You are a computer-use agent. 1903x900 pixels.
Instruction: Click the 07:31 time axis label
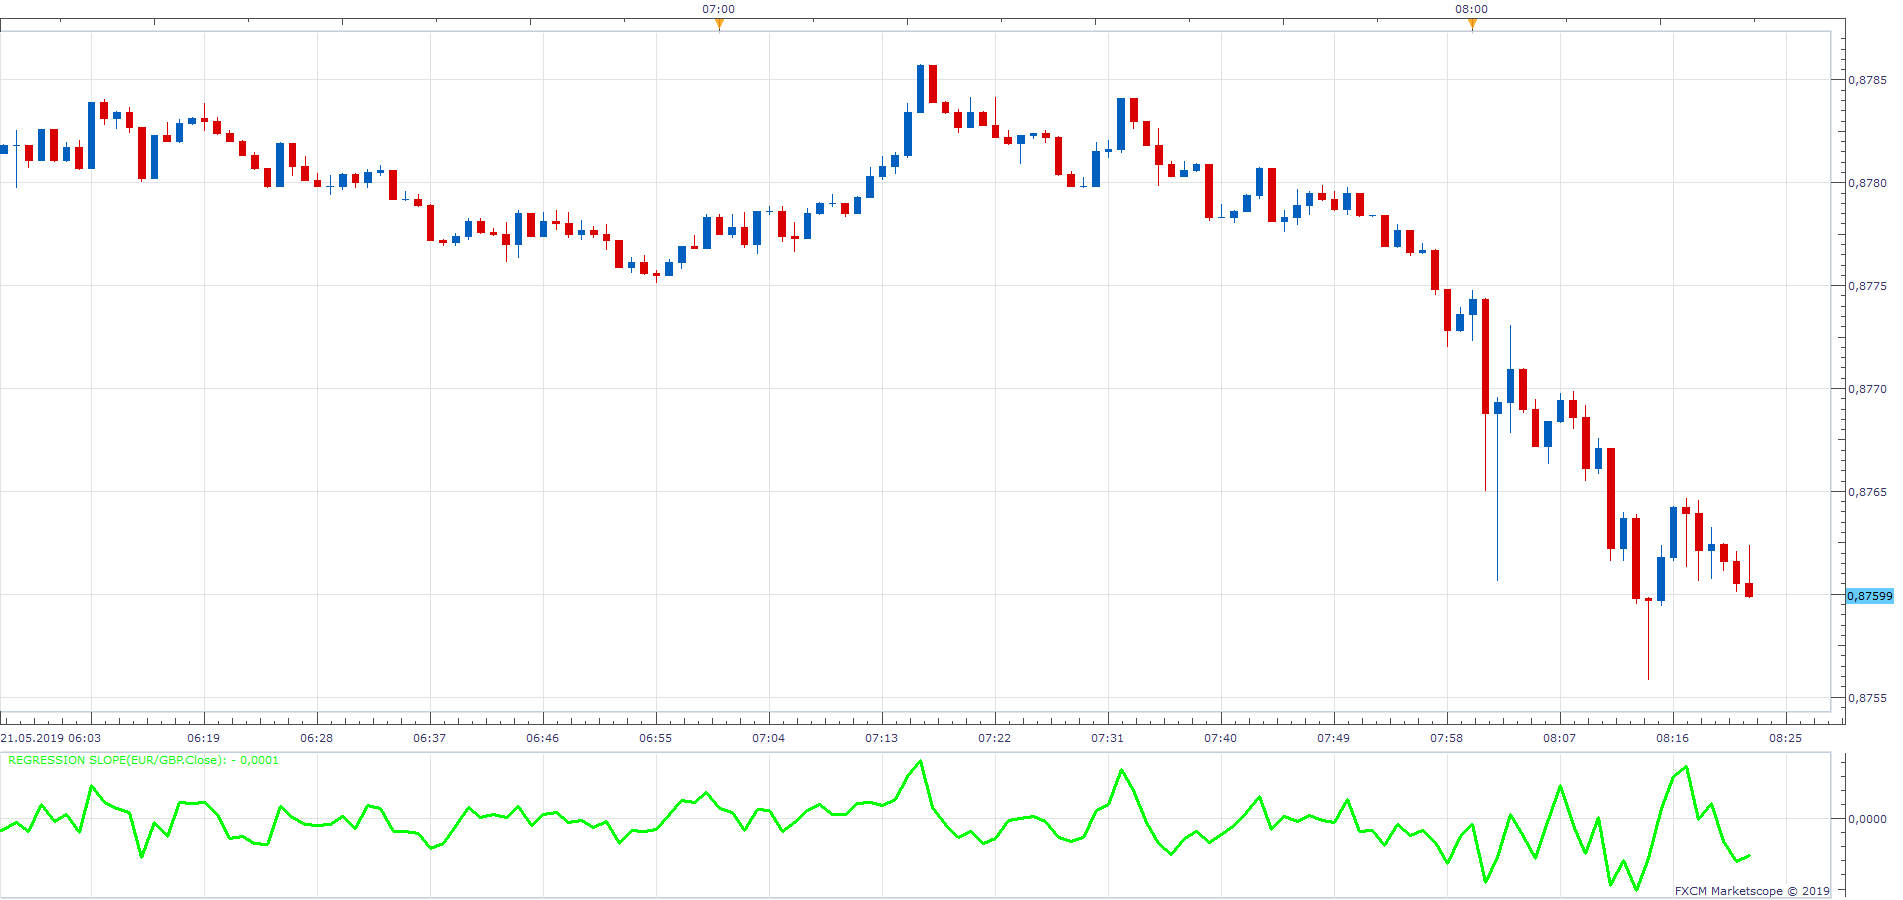pos(1108,738)
